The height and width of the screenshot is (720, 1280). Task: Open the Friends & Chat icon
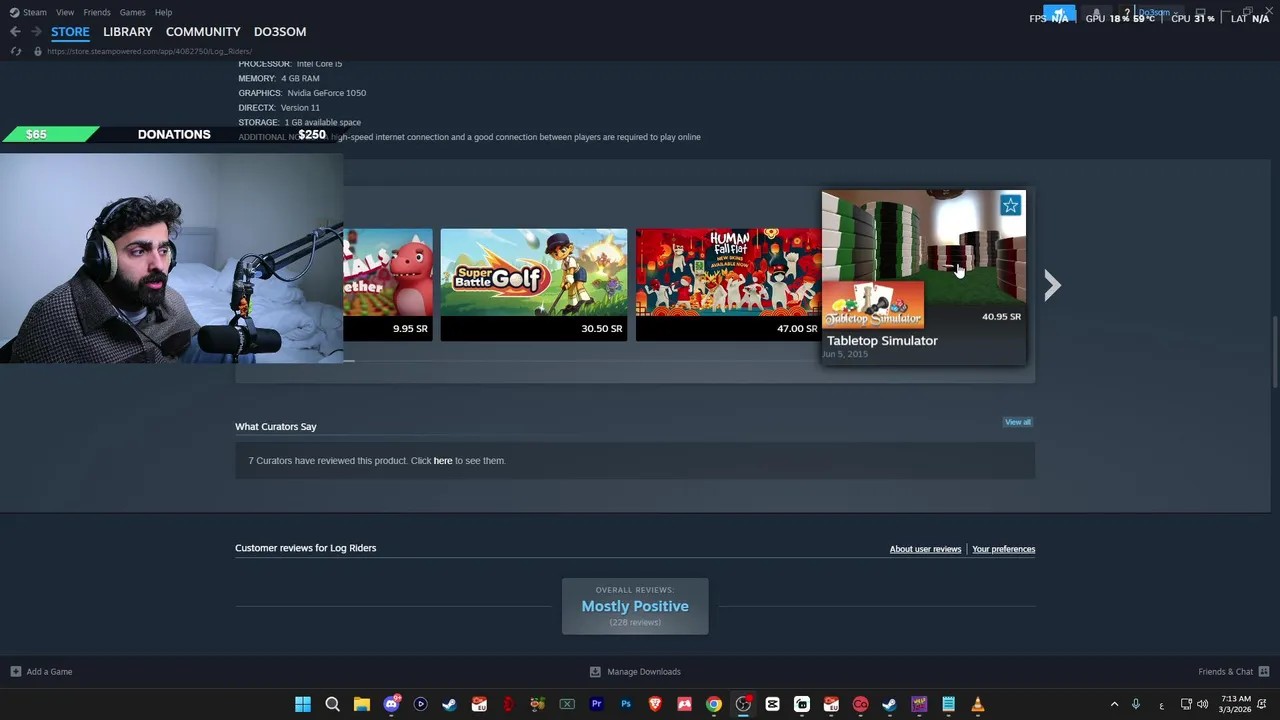tap(1264, 672)
